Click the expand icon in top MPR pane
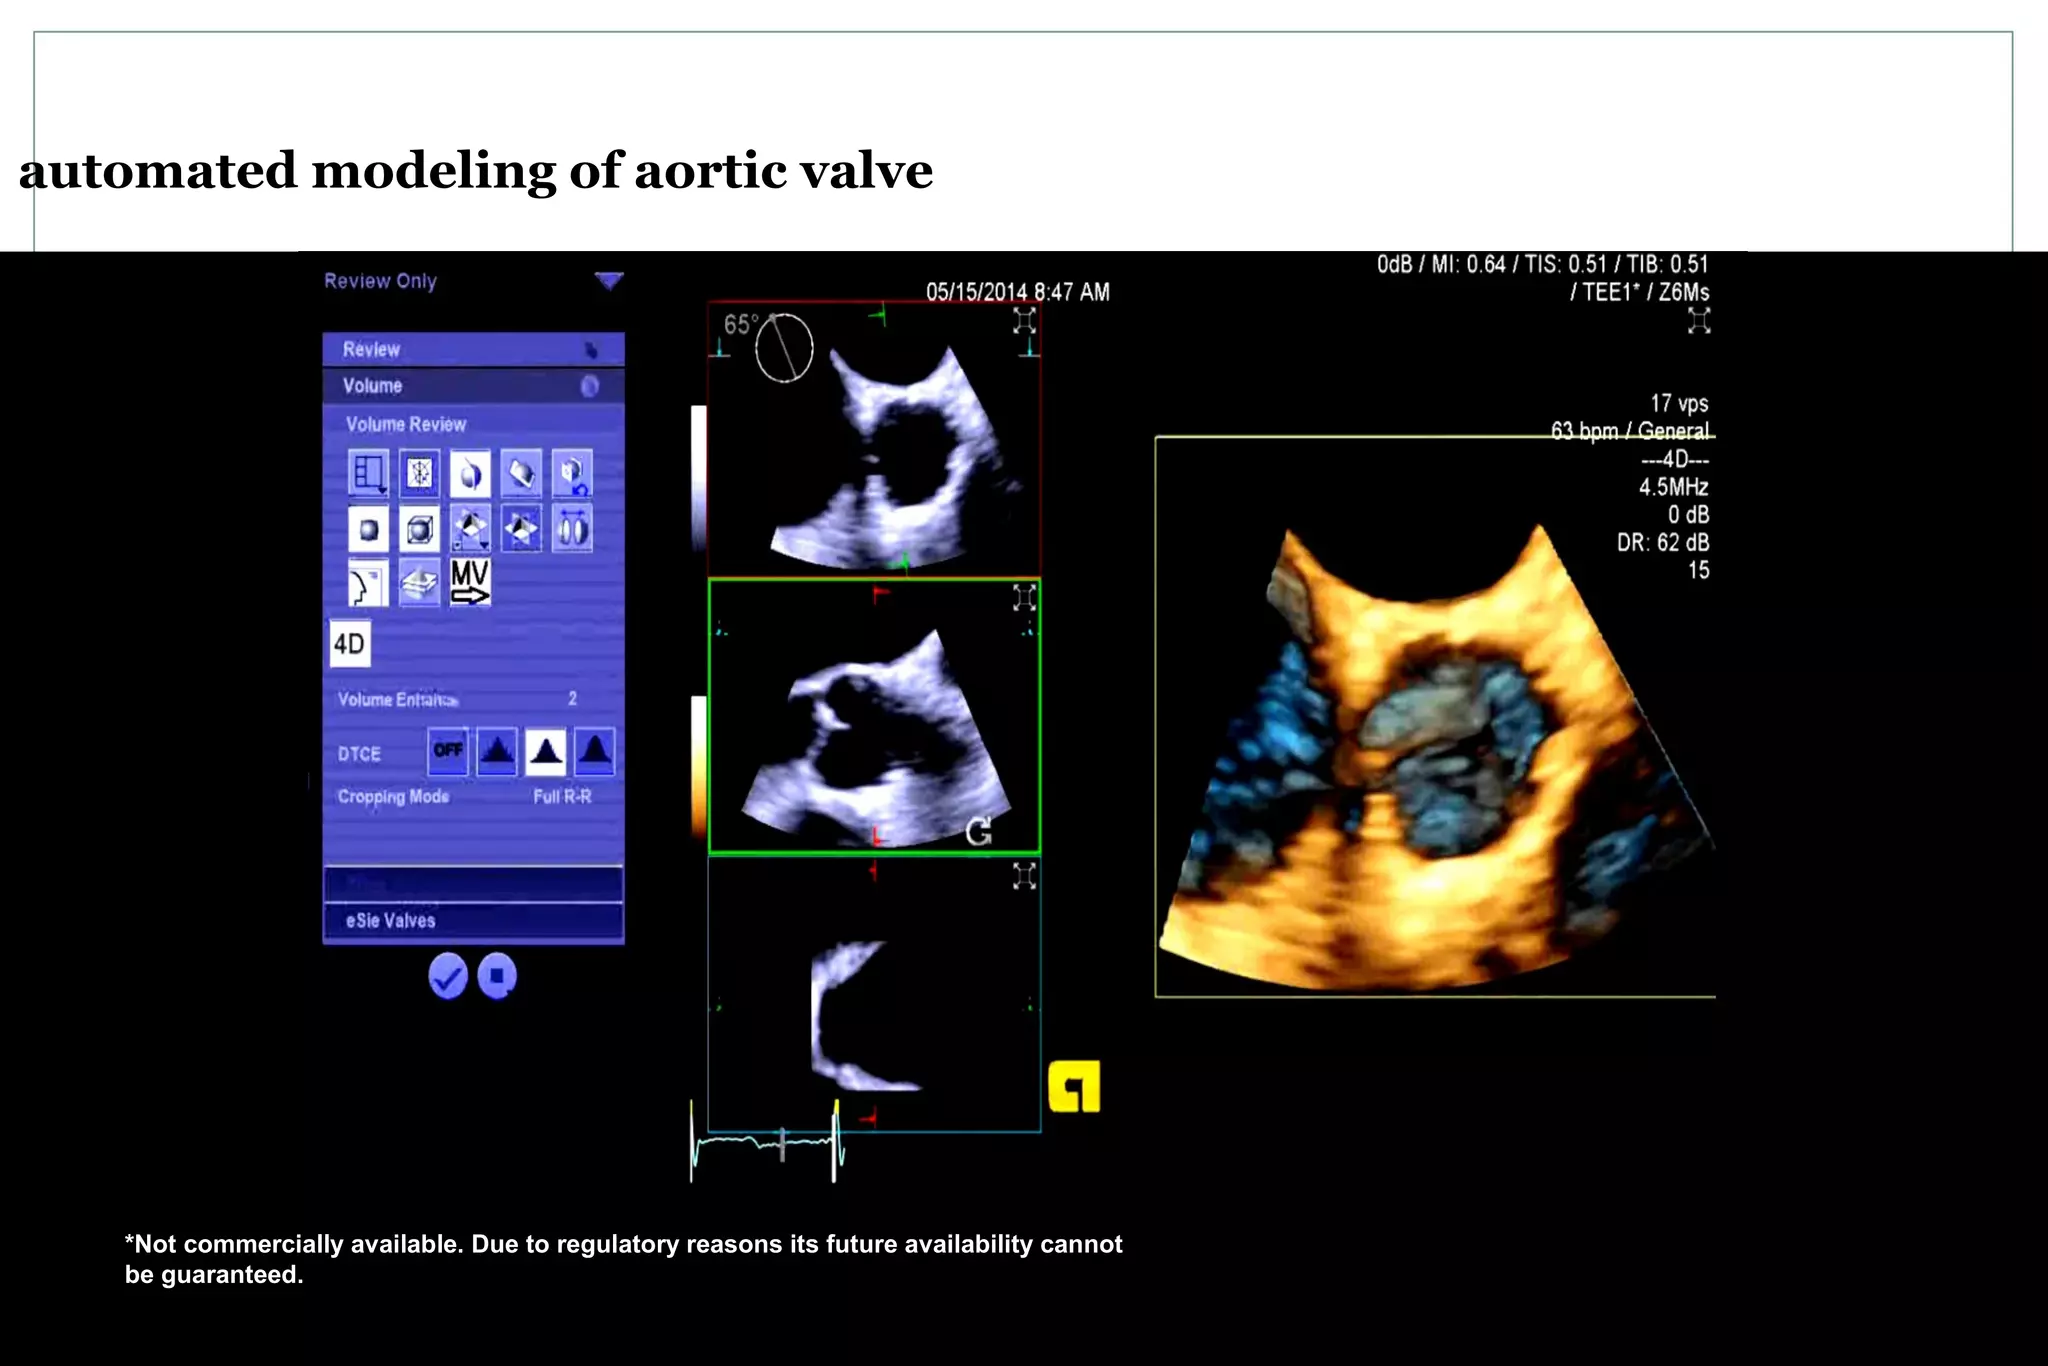 1024,321
